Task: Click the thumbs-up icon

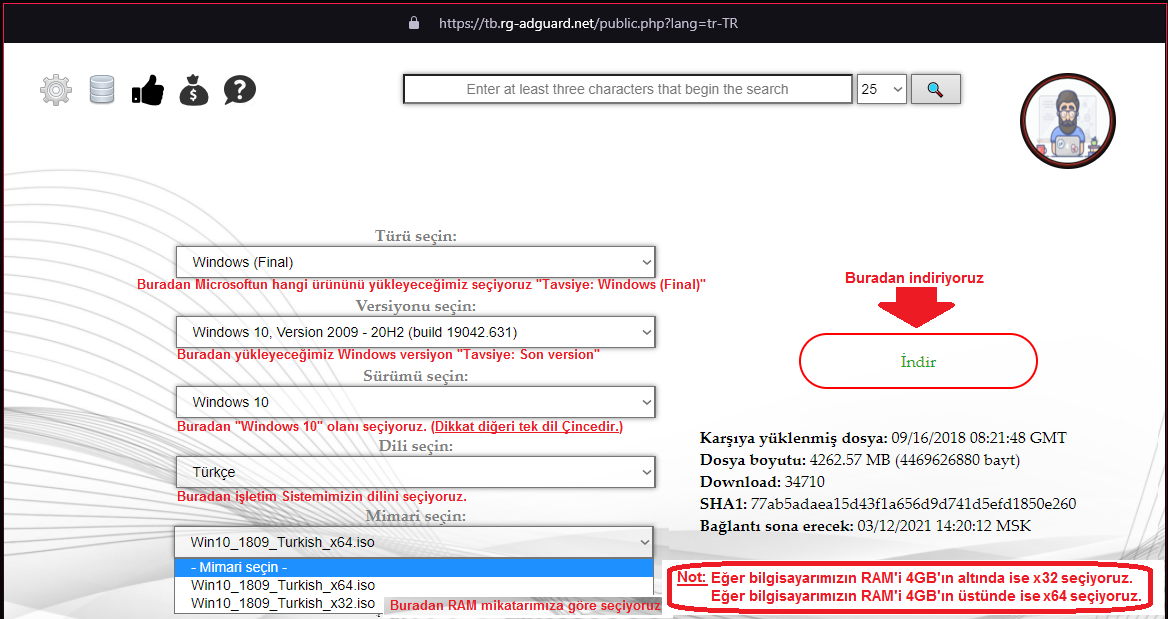Action: [147, 90]
